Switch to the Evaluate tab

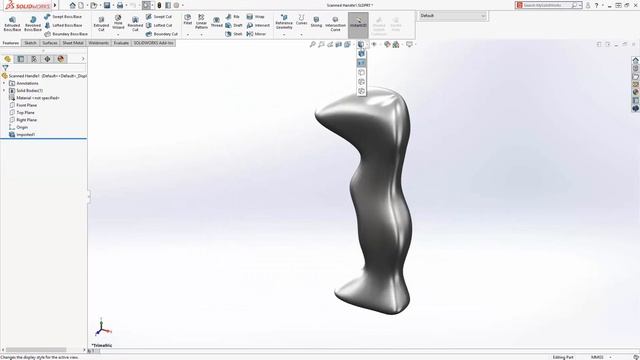(121, 43)
